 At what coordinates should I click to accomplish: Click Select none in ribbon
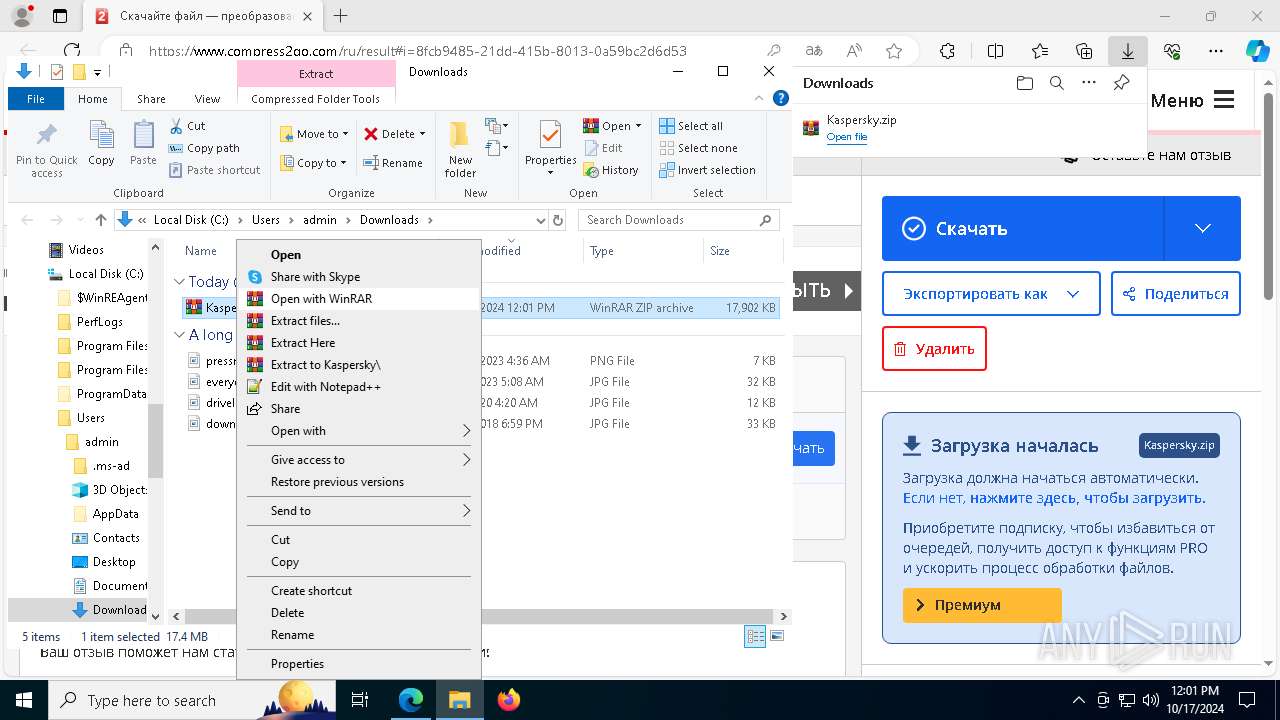698,148
